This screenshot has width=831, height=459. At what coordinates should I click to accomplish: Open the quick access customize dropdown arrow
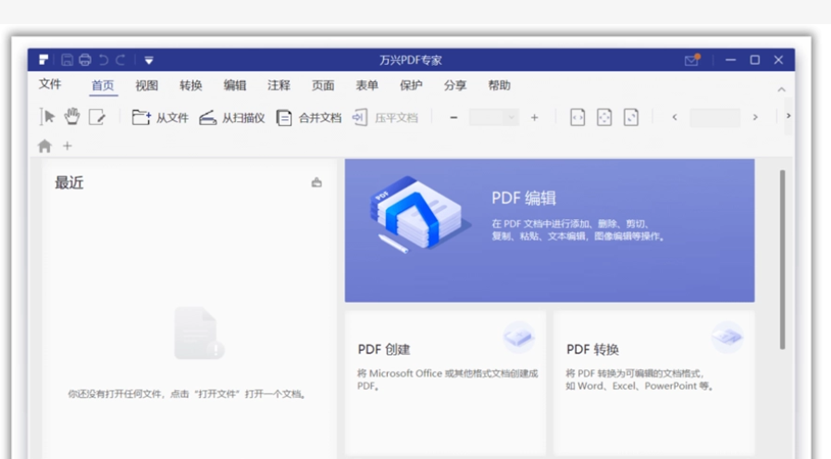click(149, 60)
